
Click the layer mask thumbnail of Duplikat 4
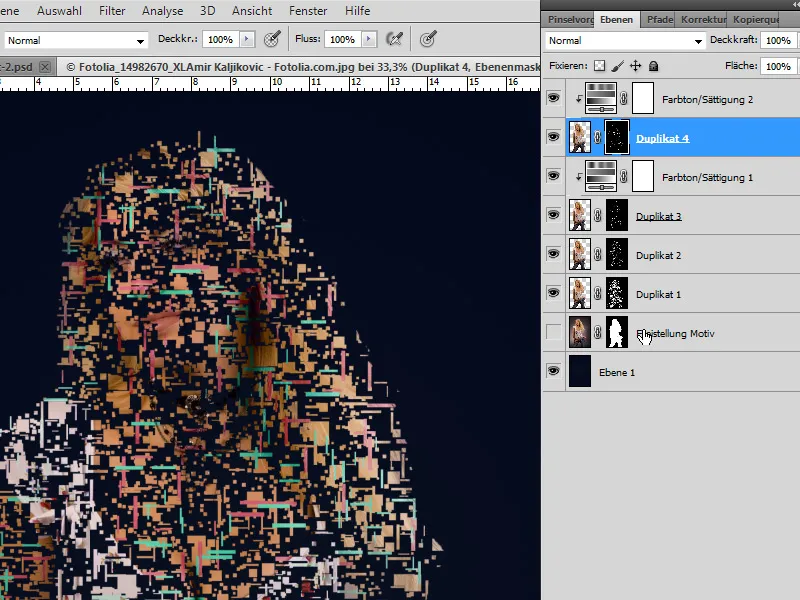[x=615, y=136]
